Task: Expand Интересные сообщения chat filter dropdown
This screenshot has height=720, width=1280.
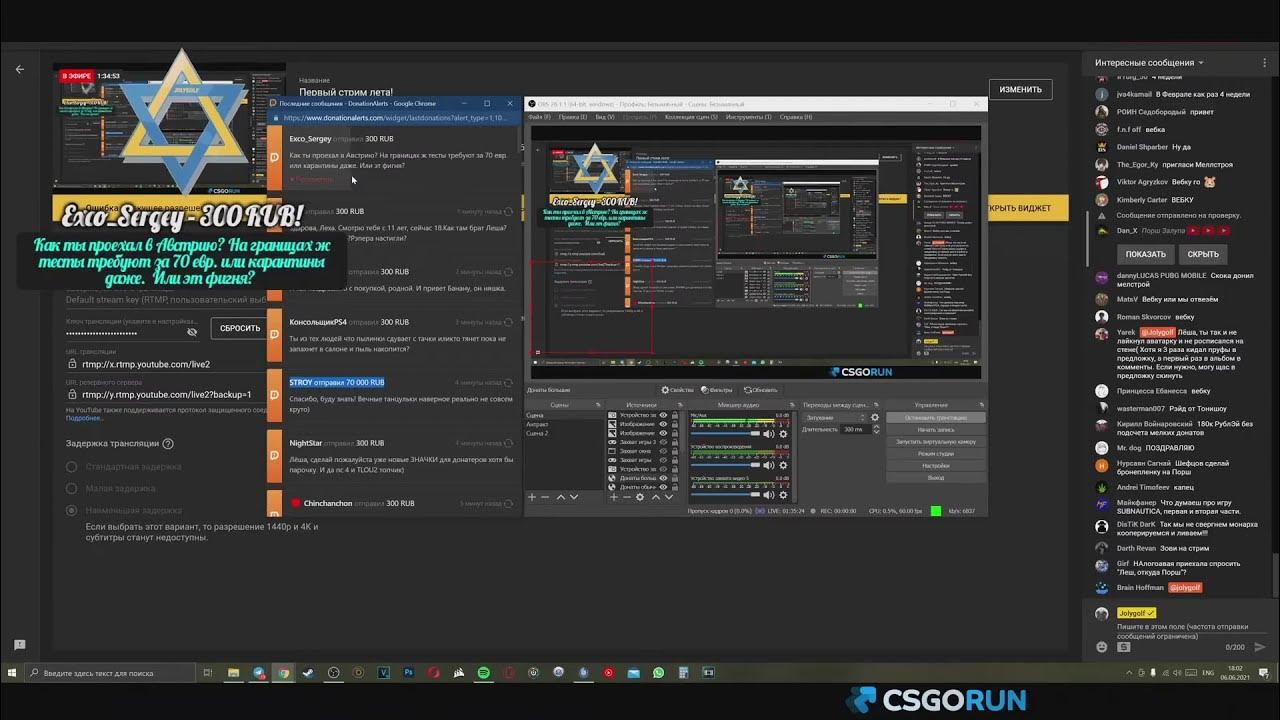Action: point(1149,62)
